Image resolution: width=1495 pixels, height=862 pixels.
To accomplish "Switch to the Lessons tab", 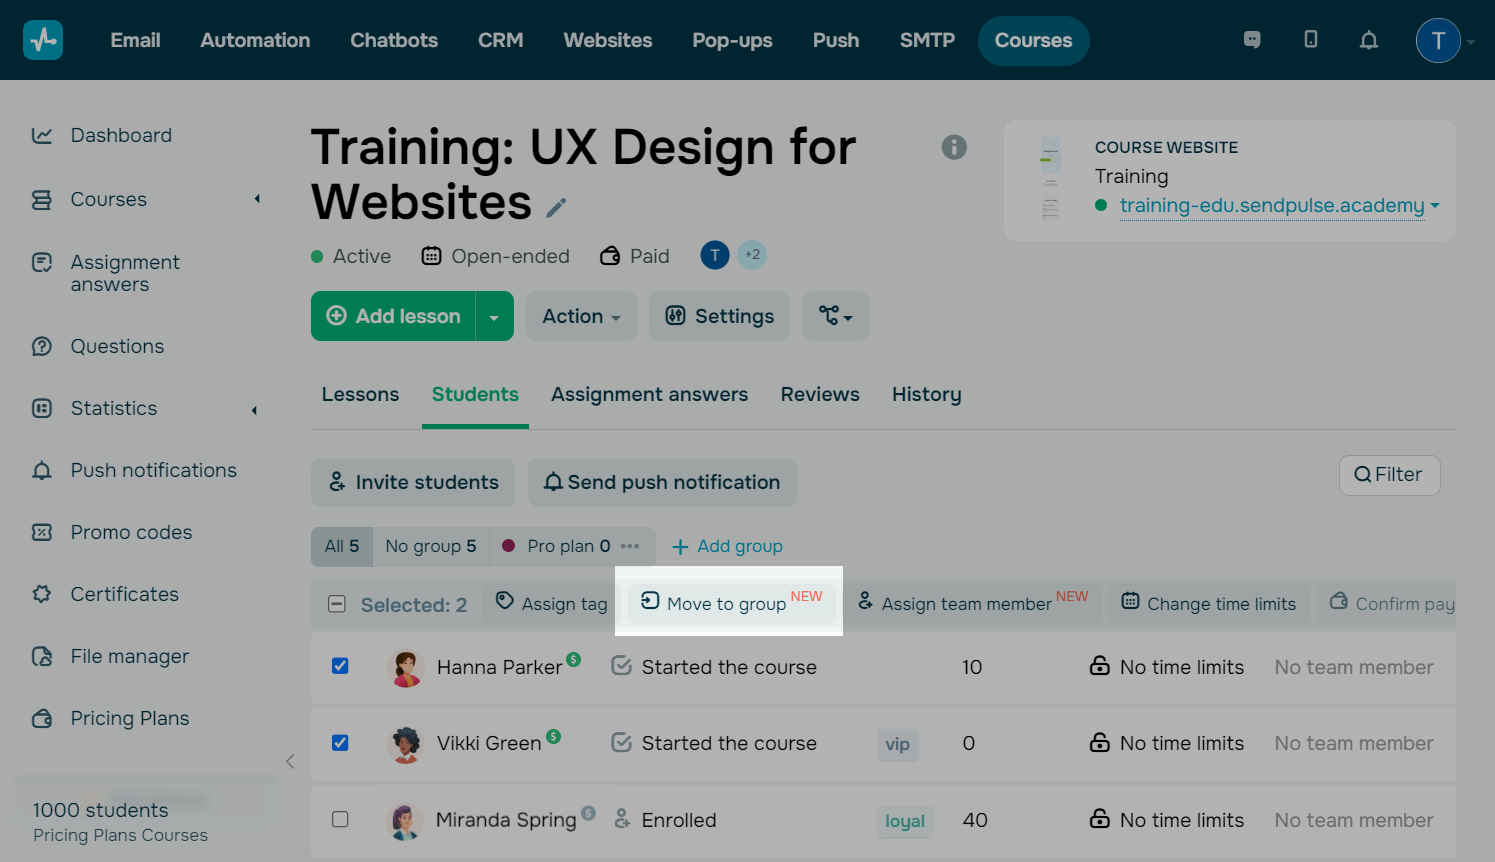I will [x=360, y=395].
